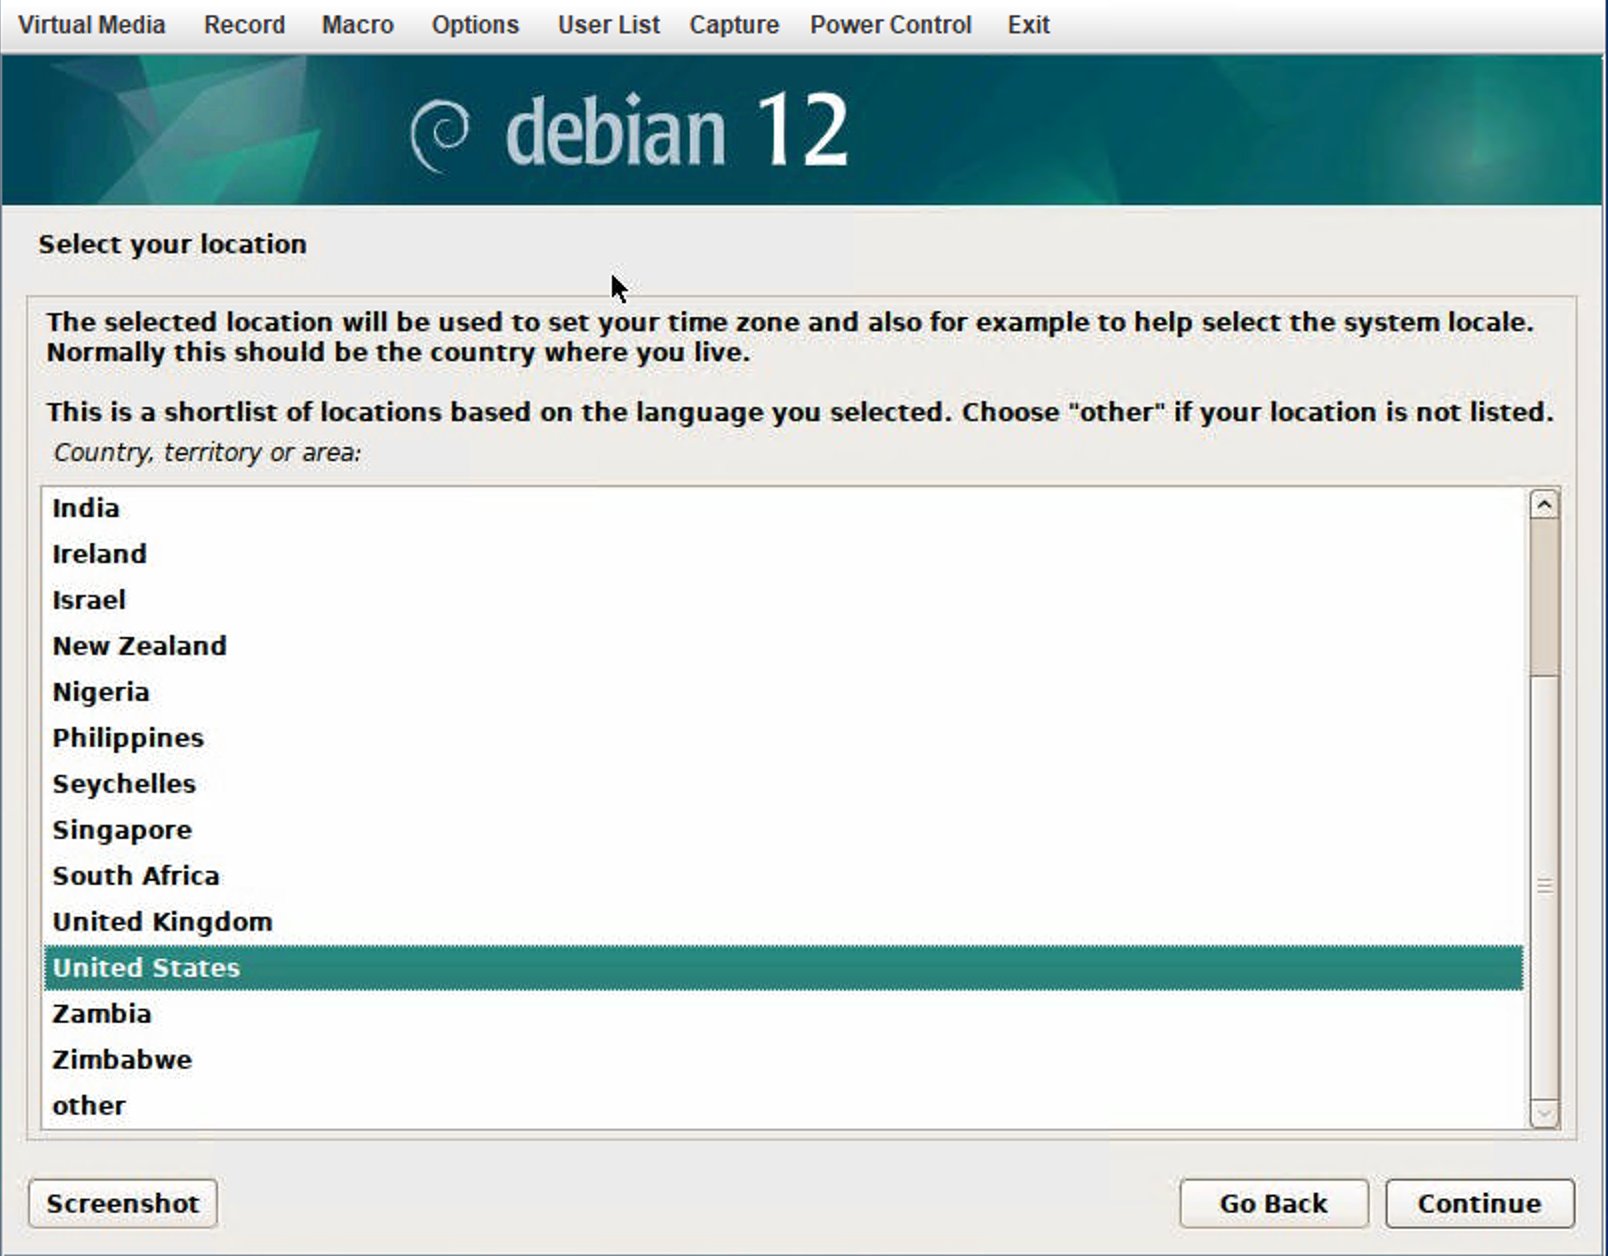Viewport: 1608px width, 1256px height.
Task: Take a Screenshot with the installer button
Action: tap(123, 1203)
